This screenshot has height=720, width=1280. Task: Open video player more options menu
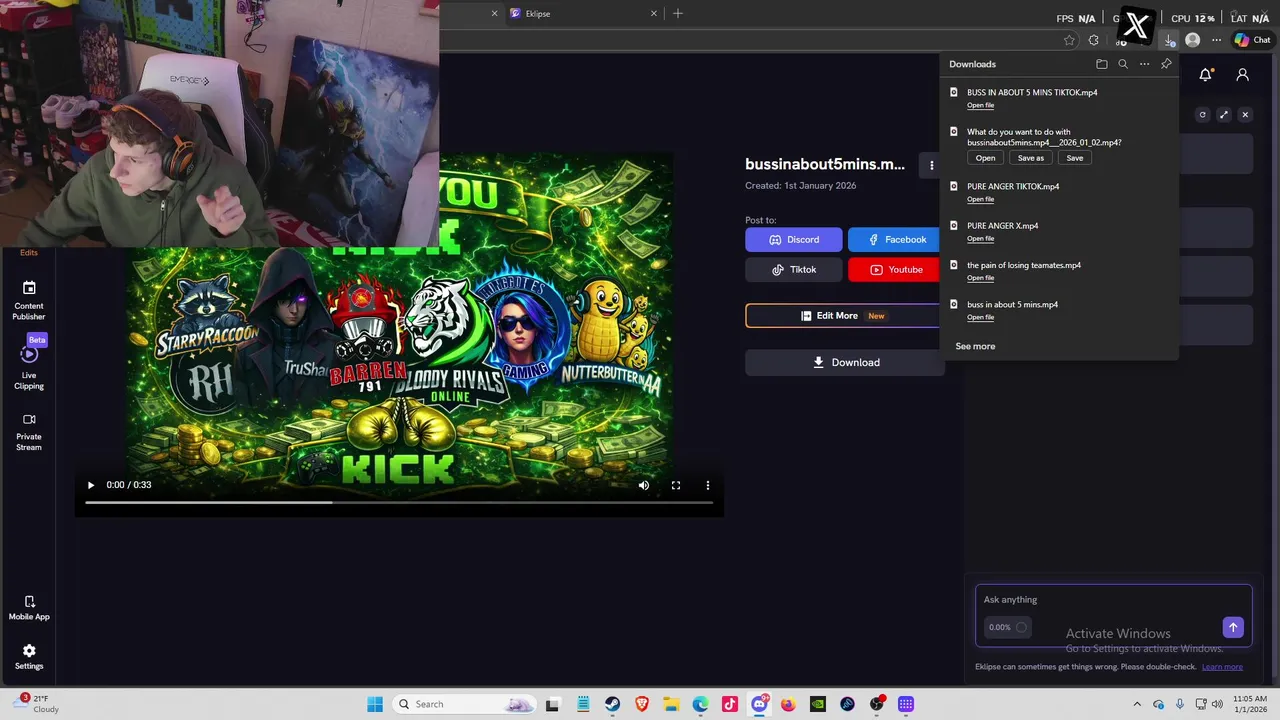click(708, 485)
